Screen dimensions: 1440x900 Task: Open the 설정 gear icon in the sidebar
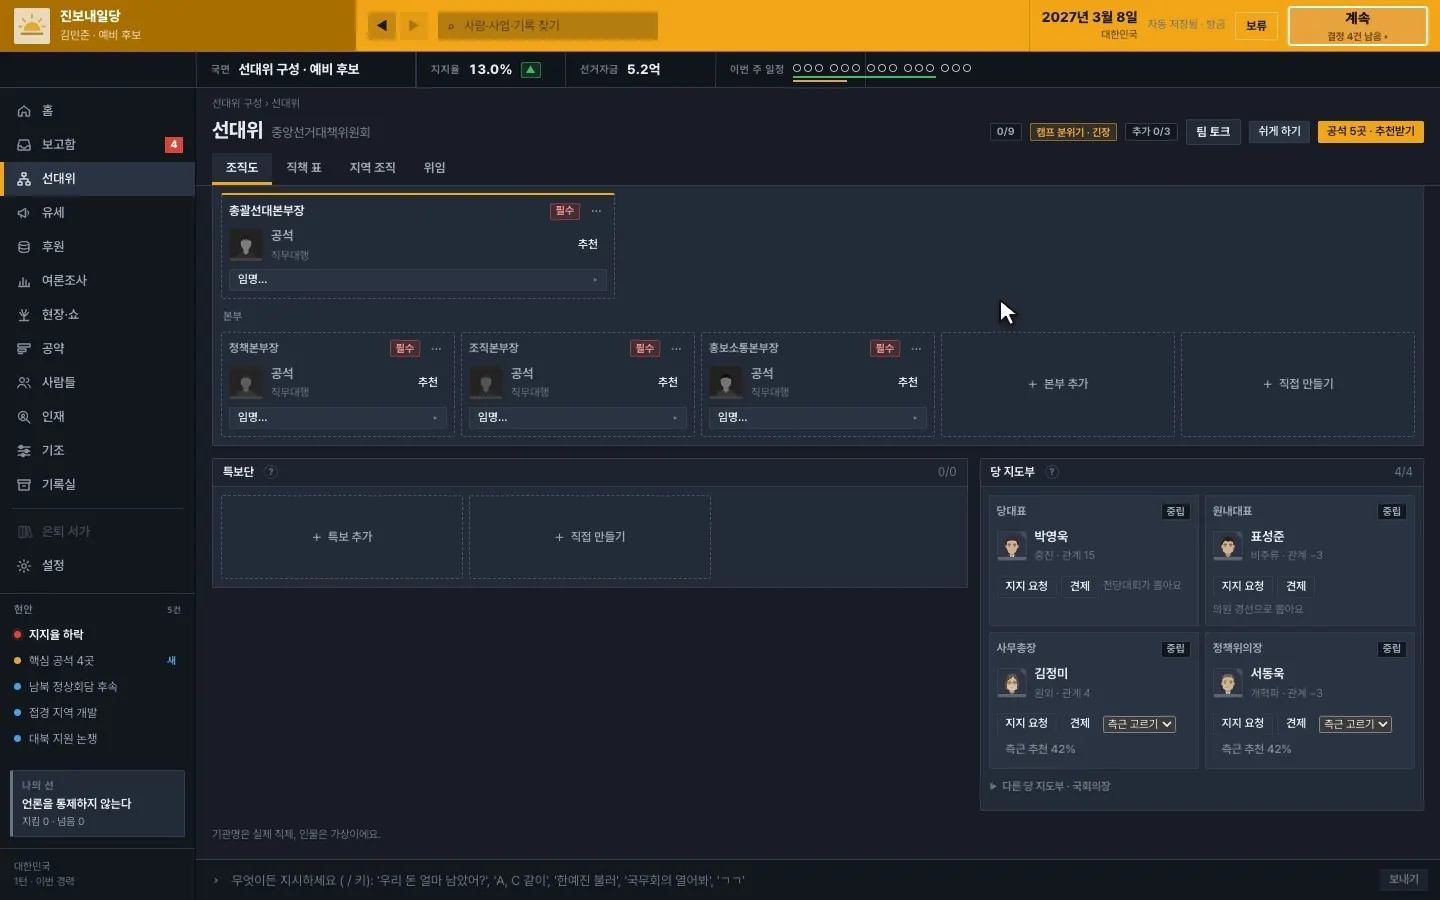point(24,566)
